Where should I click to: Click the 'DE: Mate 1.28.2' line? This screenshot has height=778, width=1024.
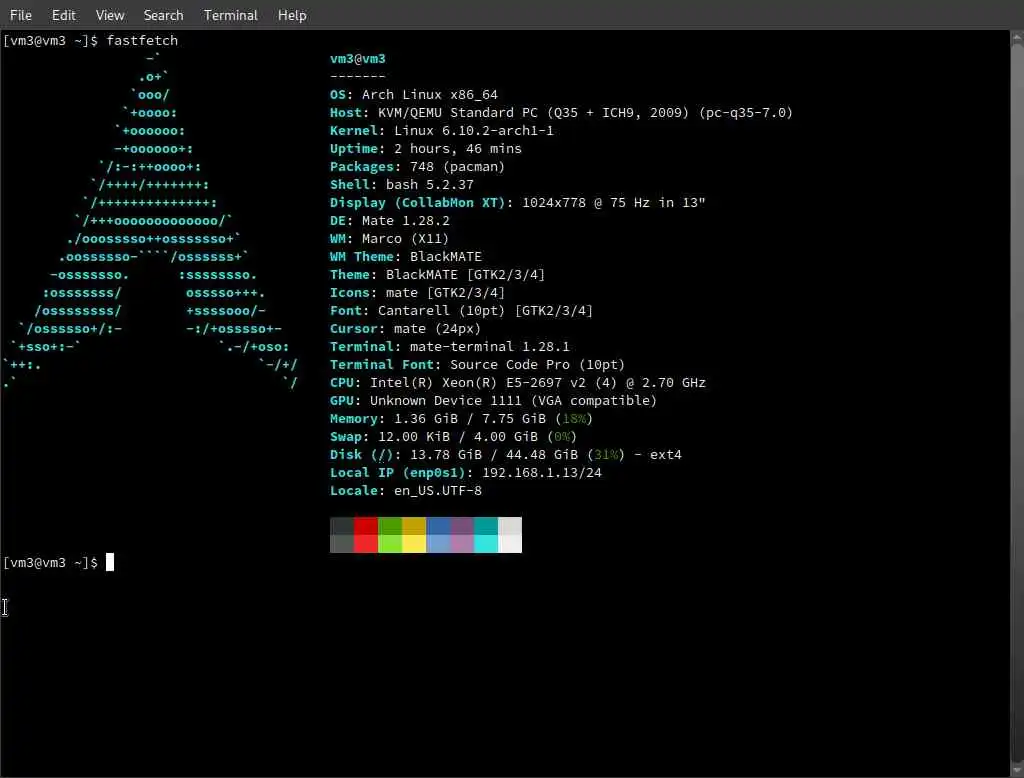[390, 221]
